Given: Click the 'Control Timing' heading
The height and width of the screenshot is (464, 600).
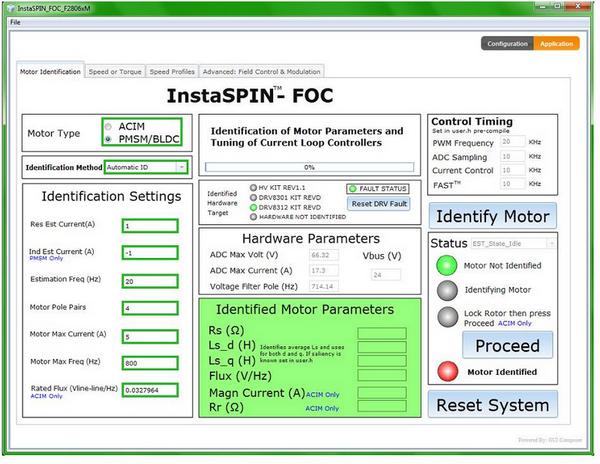Looking at the screenshot, I should click(472, 122).
